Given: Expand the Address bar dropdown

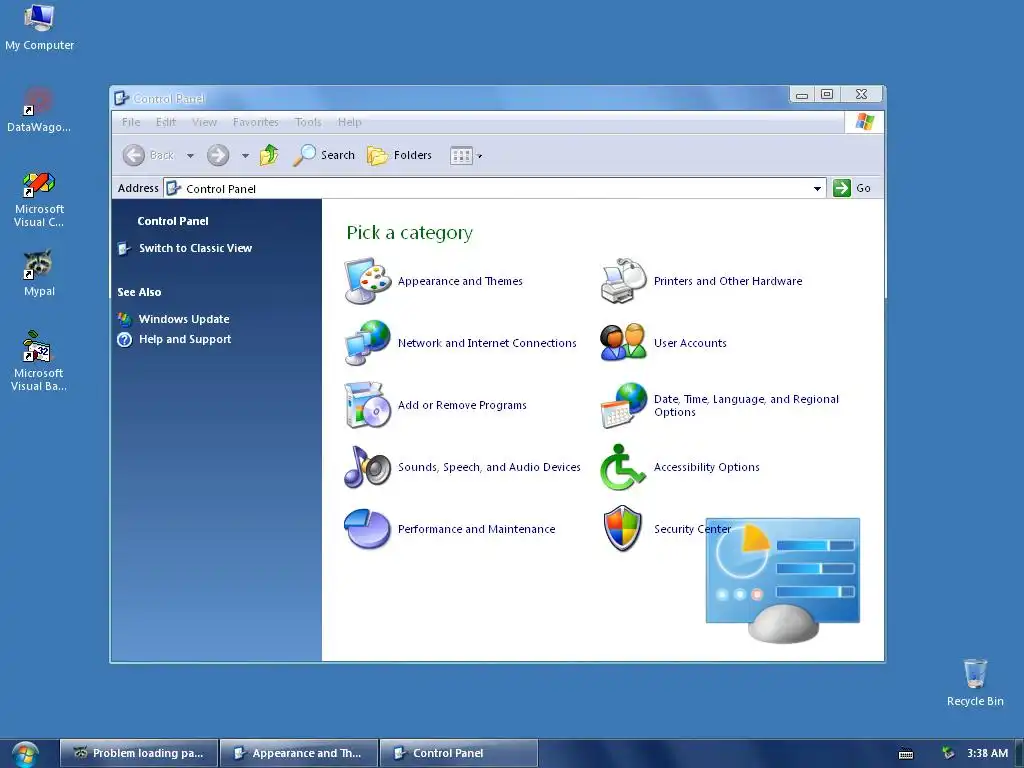Looking at the screenshot, I should pyautogui.click(x=817, y=189).
